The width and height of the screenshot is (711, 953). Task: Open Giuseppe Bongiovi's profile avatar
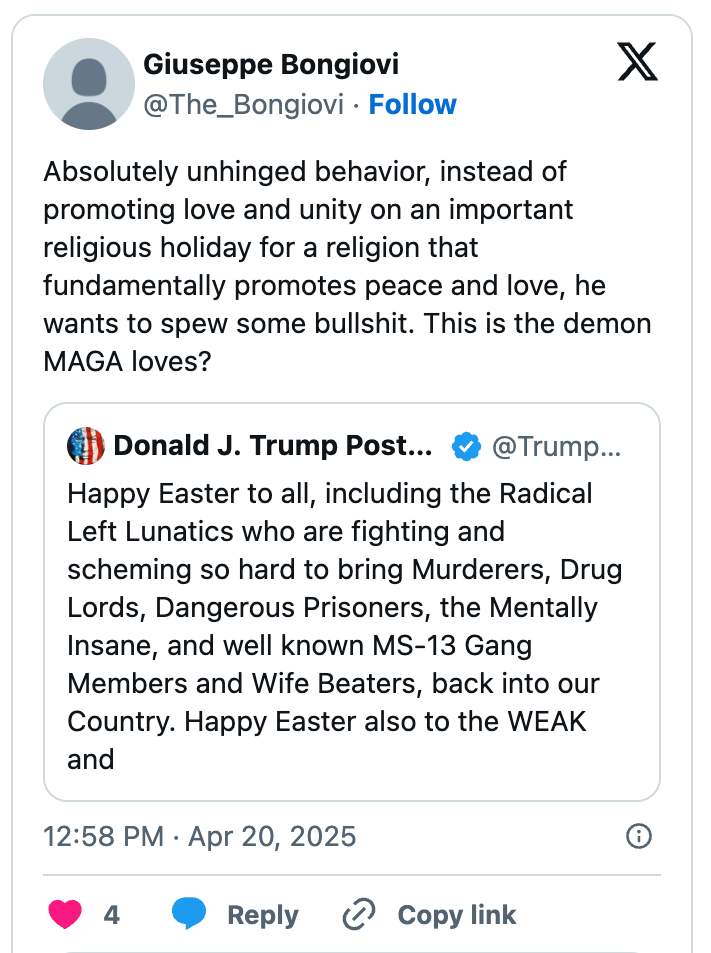coord(89,85)
